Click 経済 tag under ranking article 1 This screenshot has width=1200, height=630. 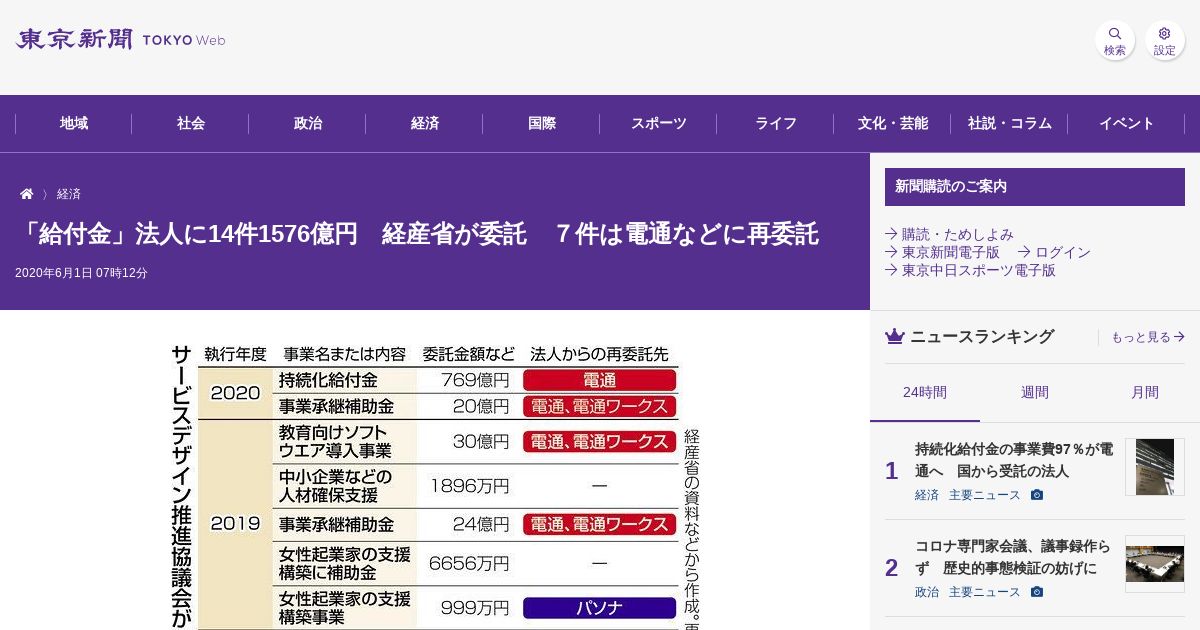coord(927,495)
